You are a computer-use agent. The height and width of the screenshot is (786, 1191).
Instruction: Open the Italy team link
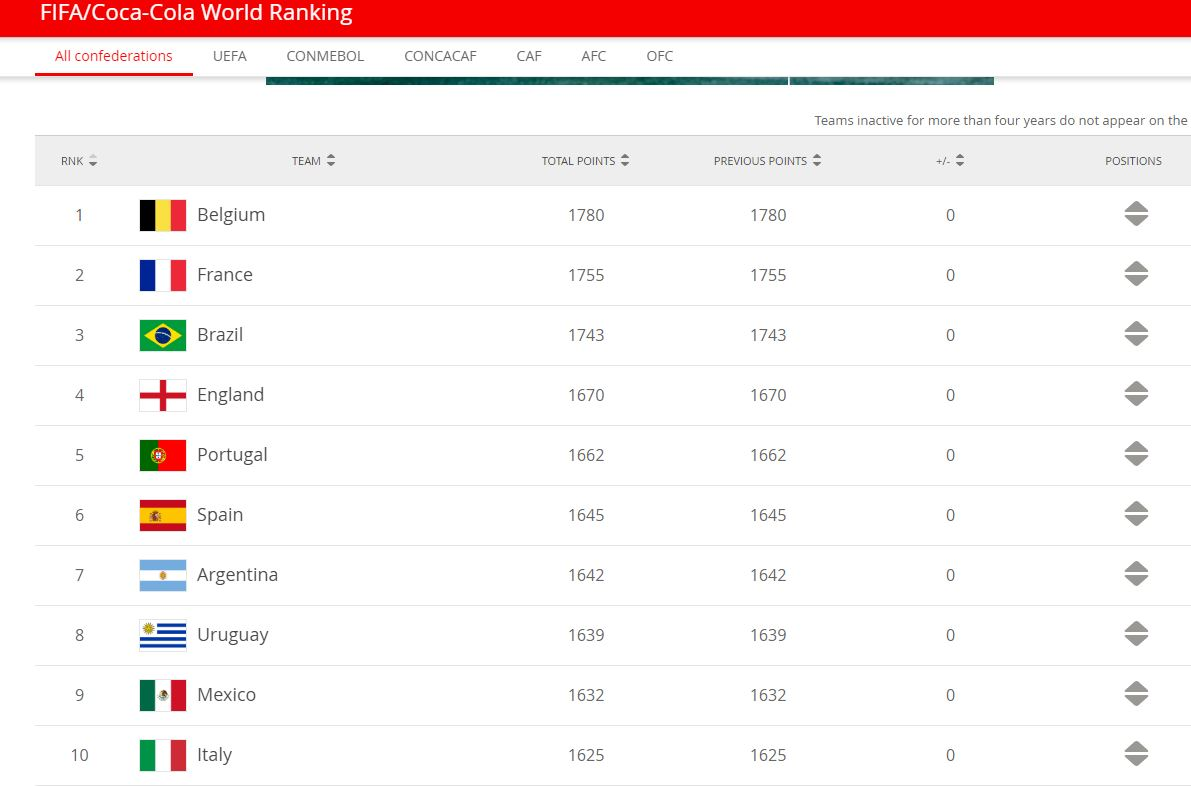coord(214,755)
